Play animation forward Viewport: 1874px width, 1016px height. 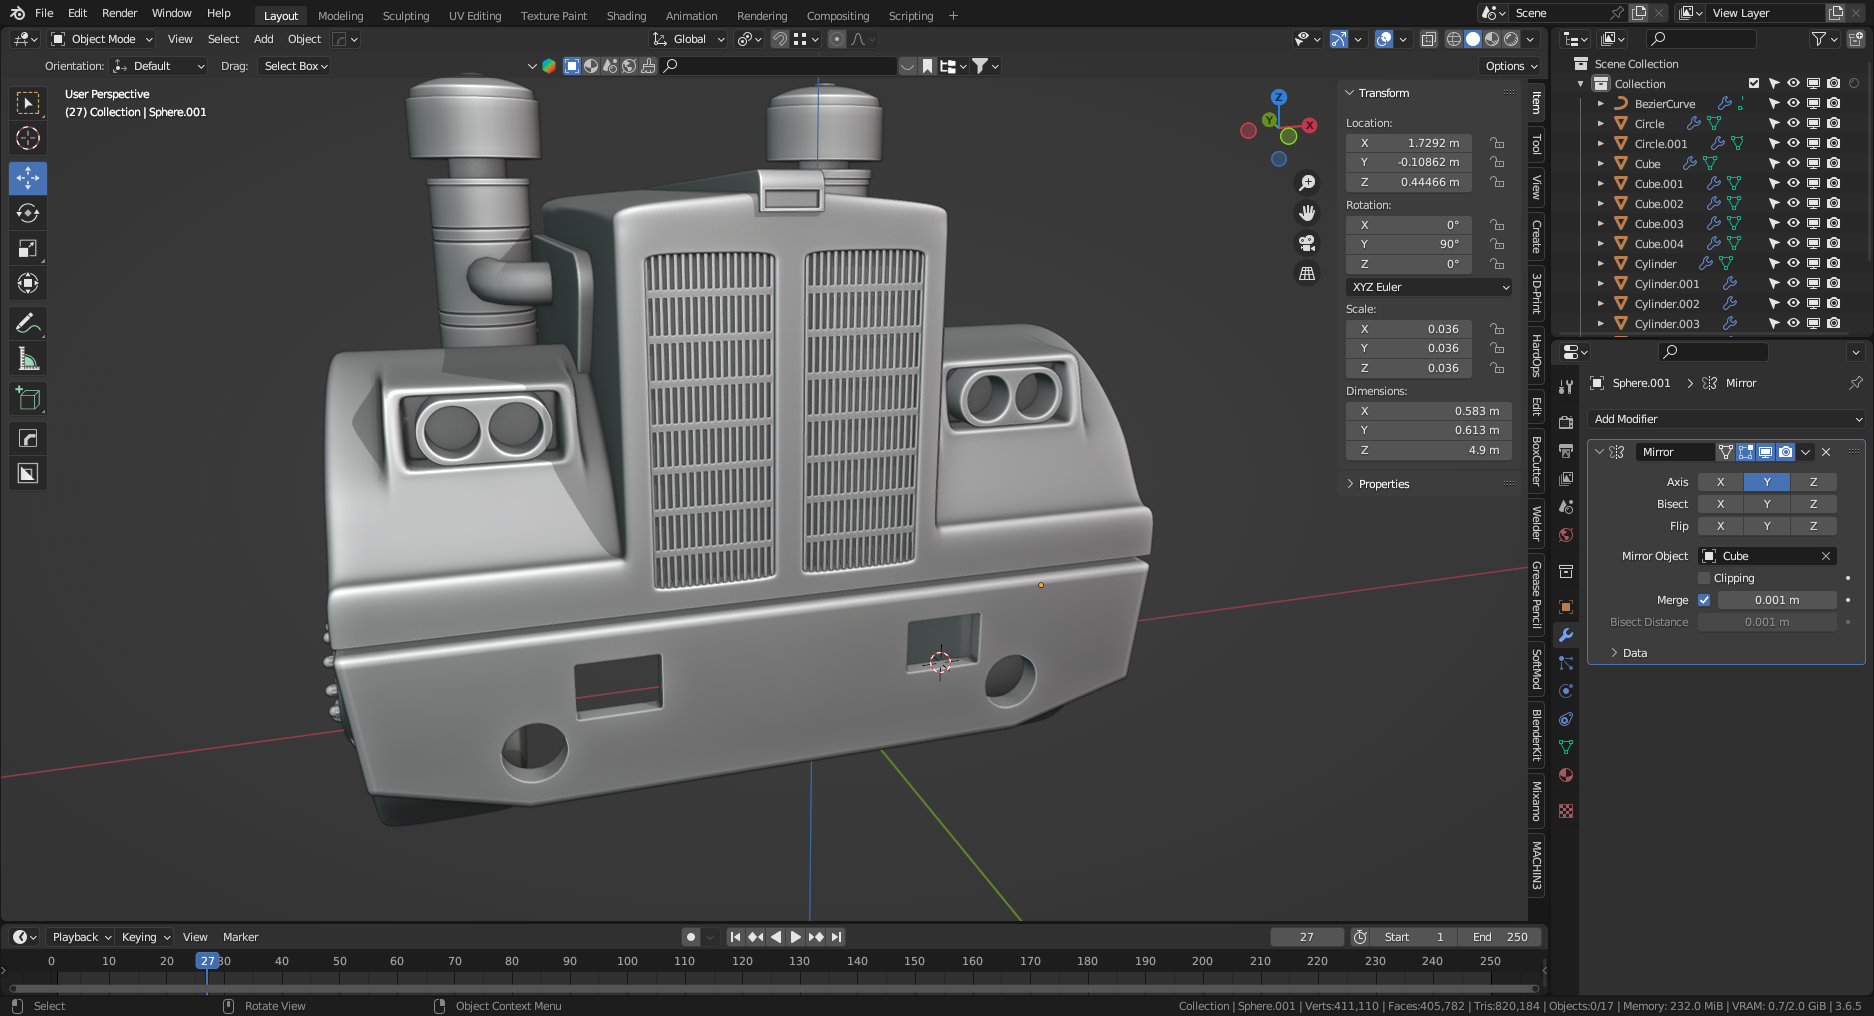tap(796, 937)
